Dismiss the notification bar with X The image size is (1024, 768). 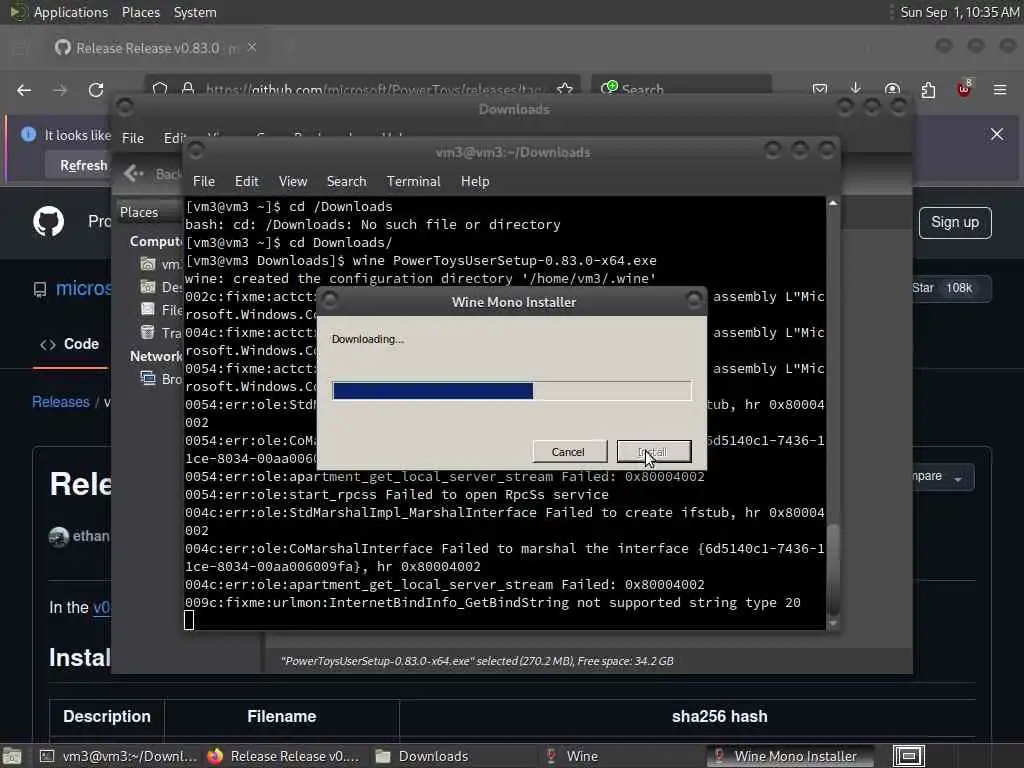coord(997,134)
